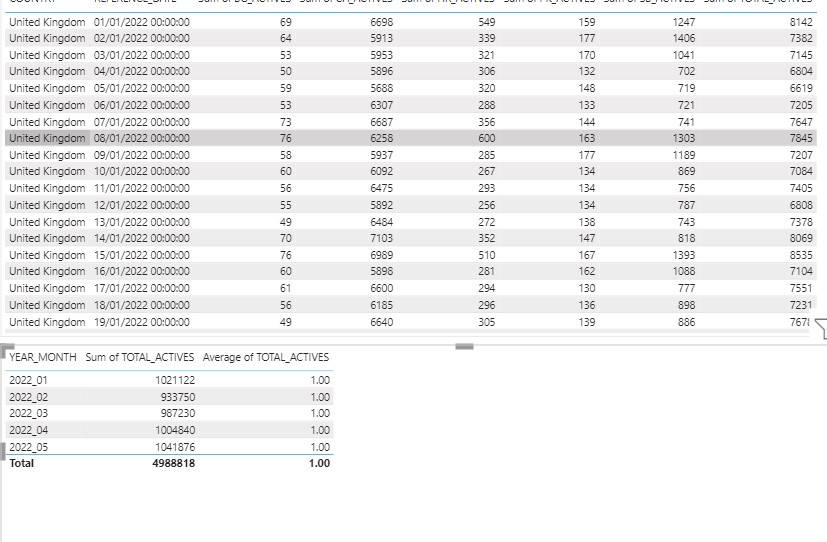Click the value 1021122
Screen dimensions: 827x542
(175, 380)
